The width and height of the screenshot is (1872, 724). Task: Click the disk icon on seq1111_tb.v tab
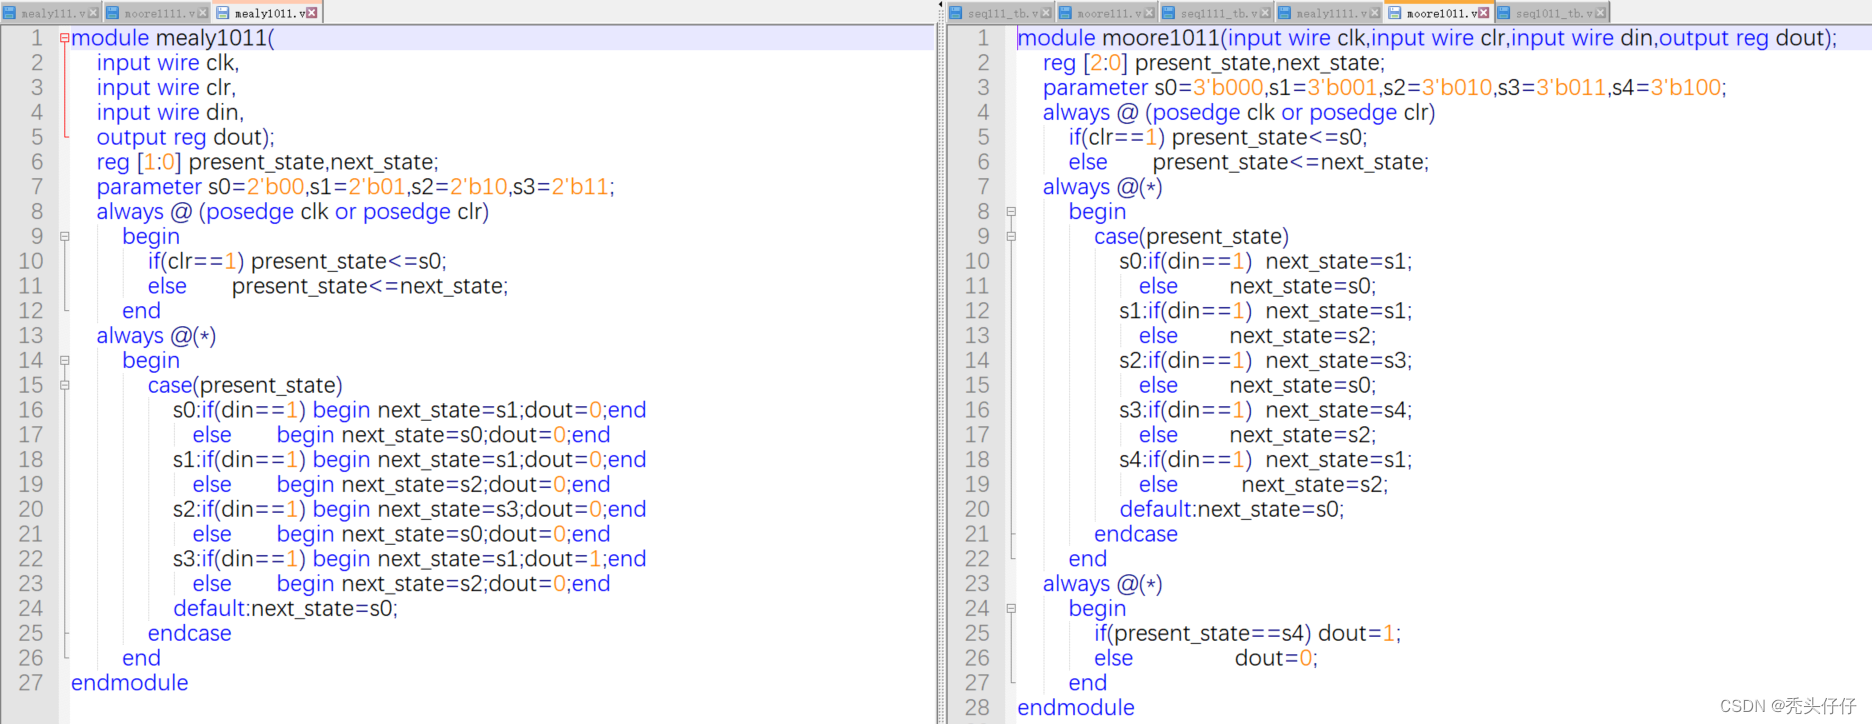coord(1168,13)
